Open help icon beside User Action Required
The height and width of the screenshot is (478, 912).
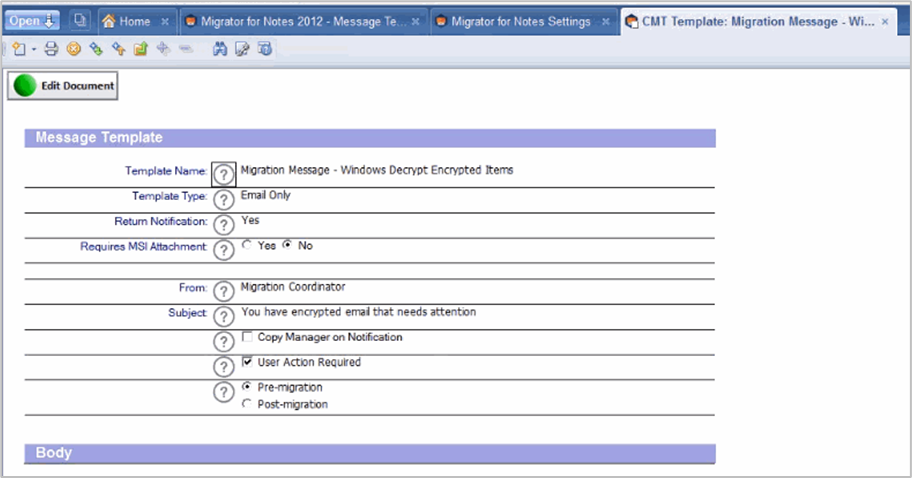pyautogui.click(x=223, y=367)
